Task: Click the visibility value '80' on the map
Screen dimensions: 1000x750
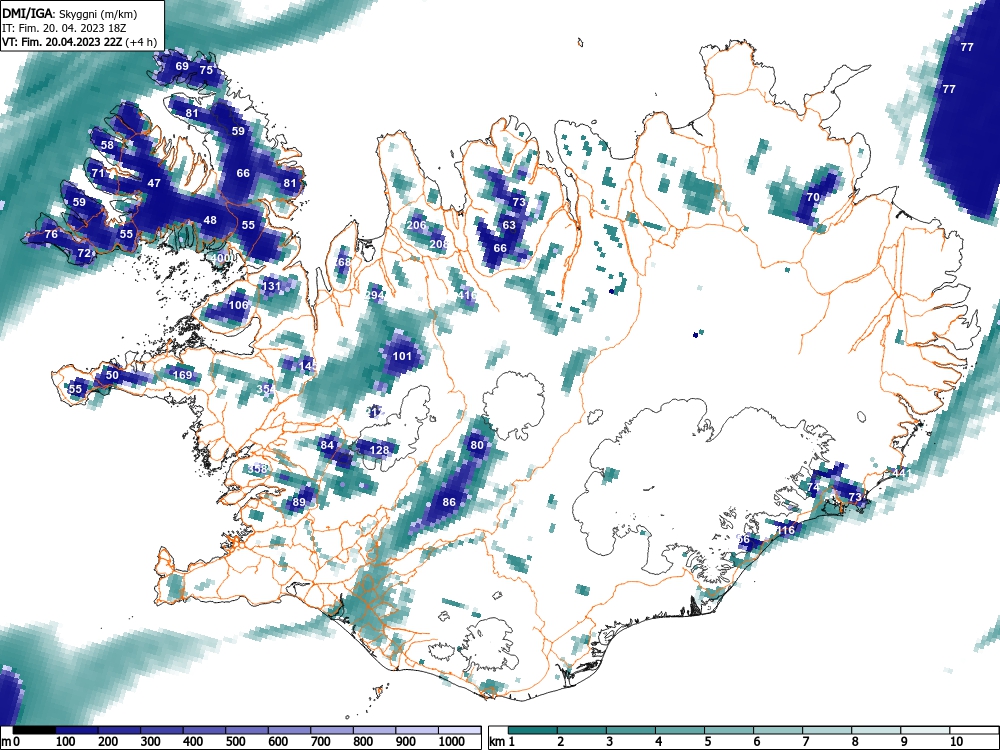Action: (x=477, y=445)
